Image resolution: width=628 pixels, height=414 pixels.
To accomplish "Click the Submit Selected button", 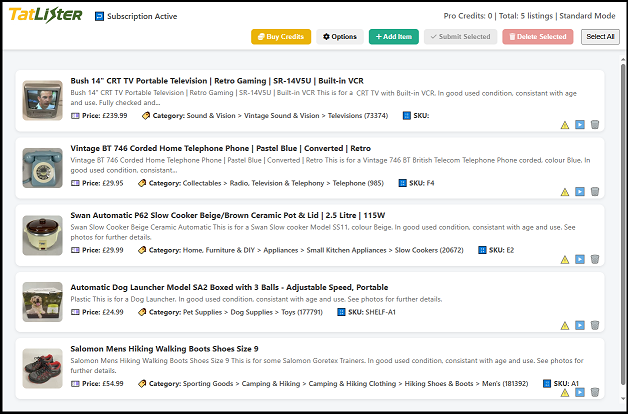I will point(461,36).
